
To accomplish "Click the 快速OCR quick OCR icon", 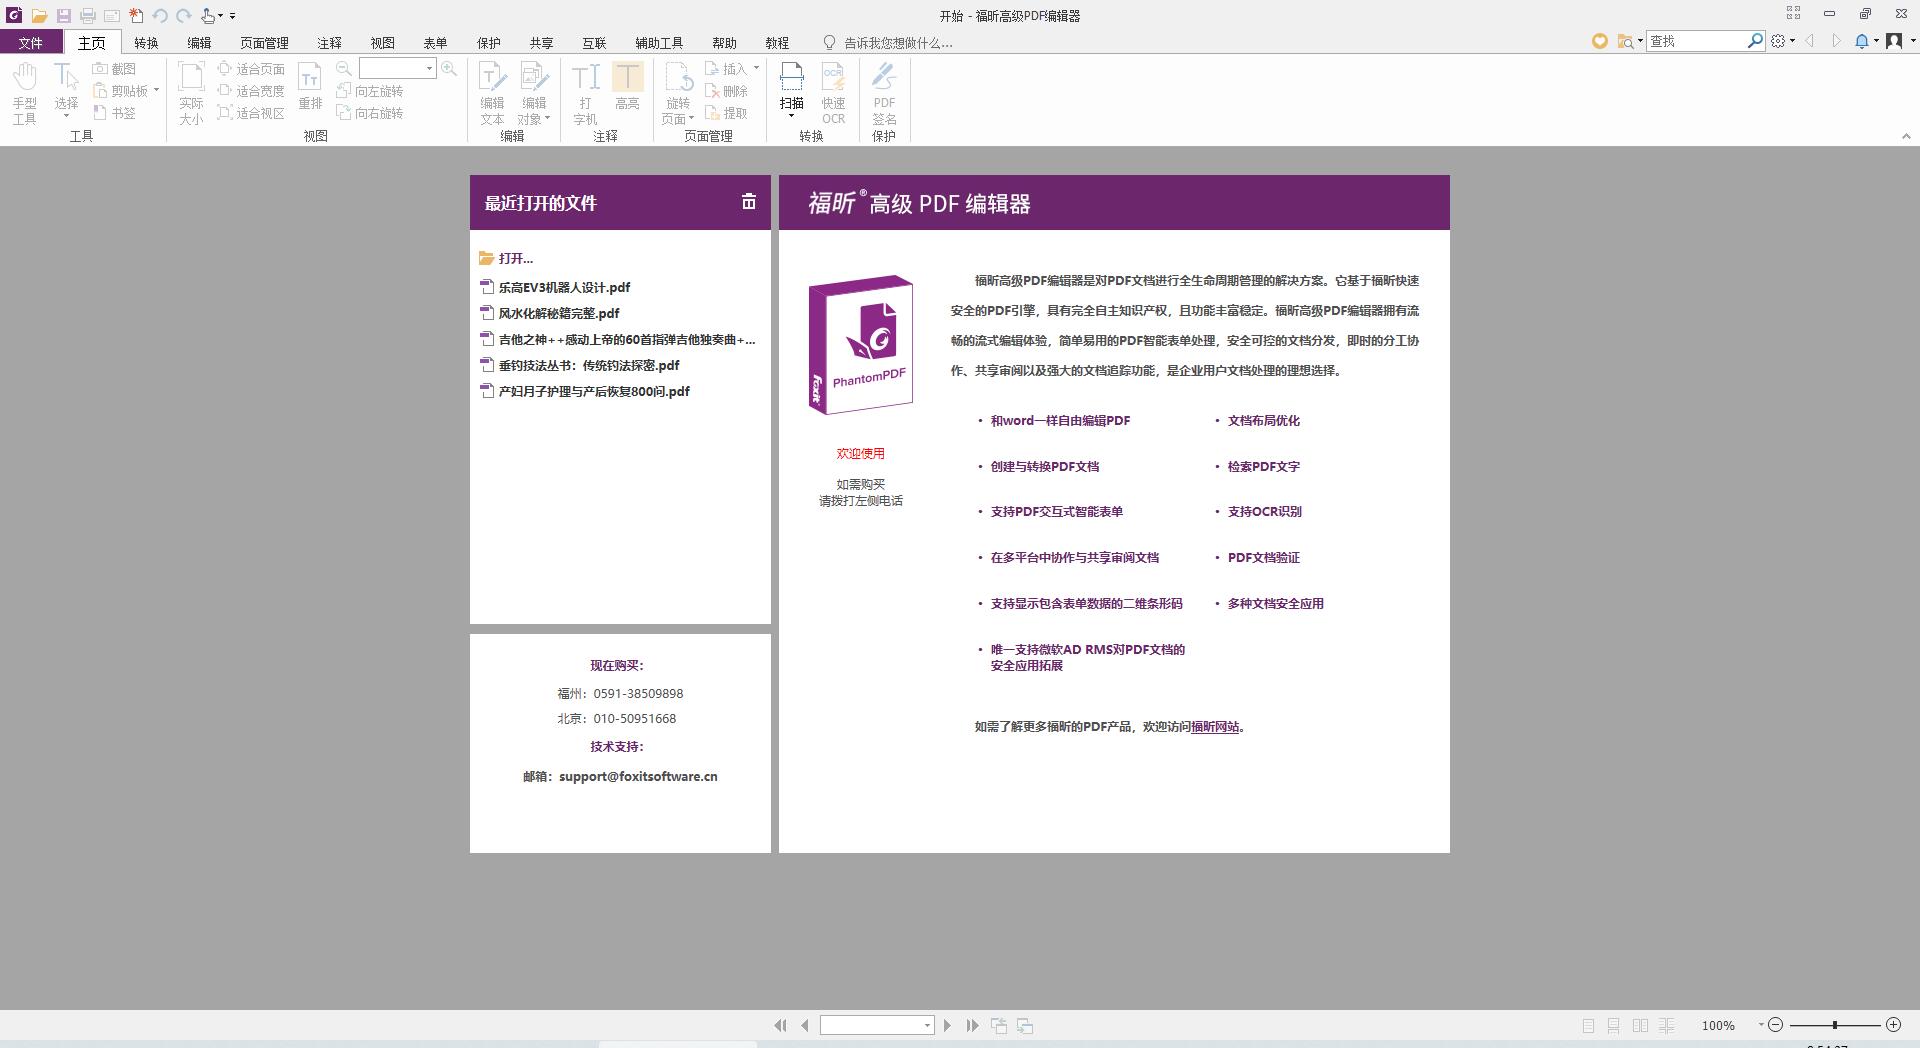I will tap(834, 93).
